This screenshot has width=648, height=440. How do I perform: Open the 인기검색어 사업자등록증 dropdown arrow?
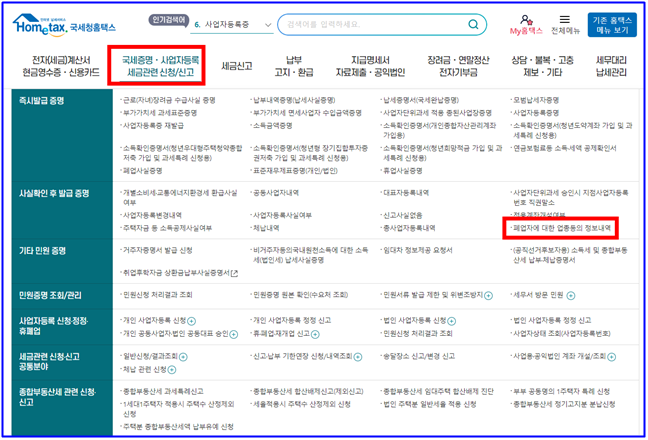click(x=268, y=25)
